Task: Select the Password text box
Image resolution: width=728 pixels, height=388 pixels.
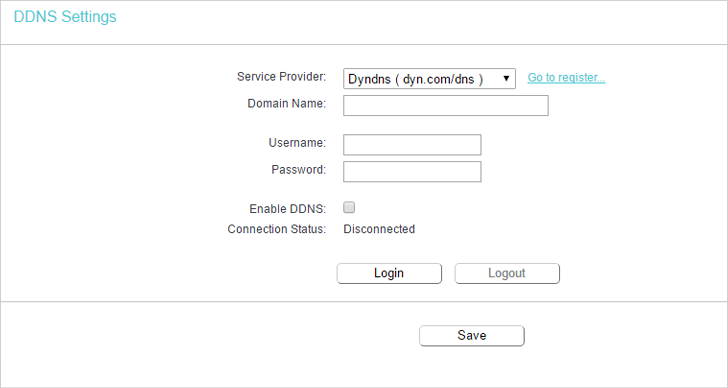Action: tap(412, 171)
